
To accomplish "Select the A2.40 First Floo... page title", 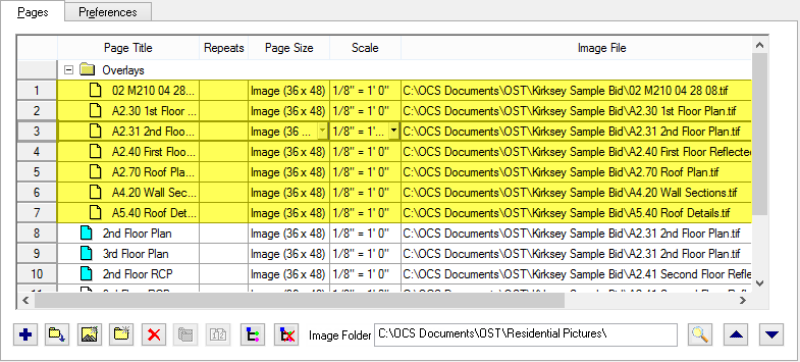I will point(154,152).
